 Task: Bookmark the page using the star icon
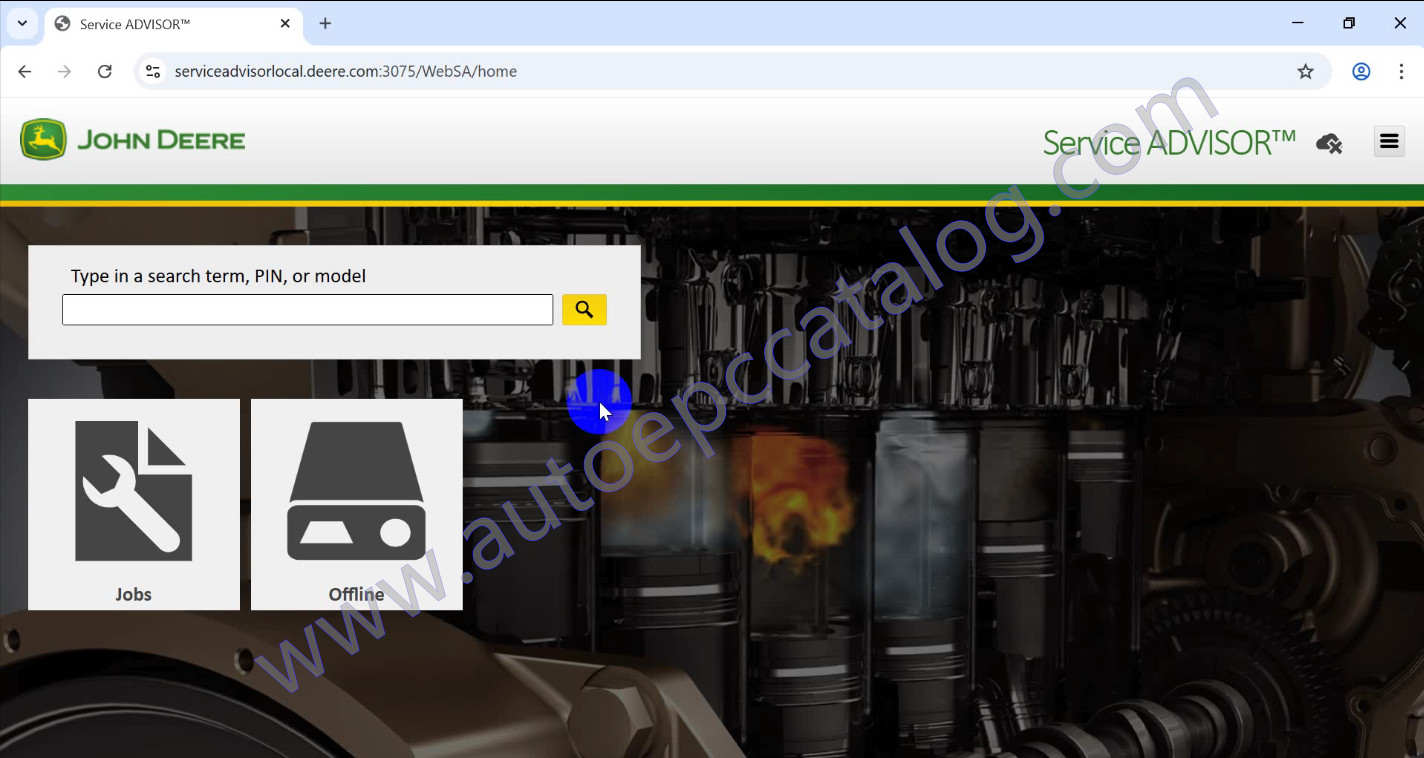click(1306, 71)
